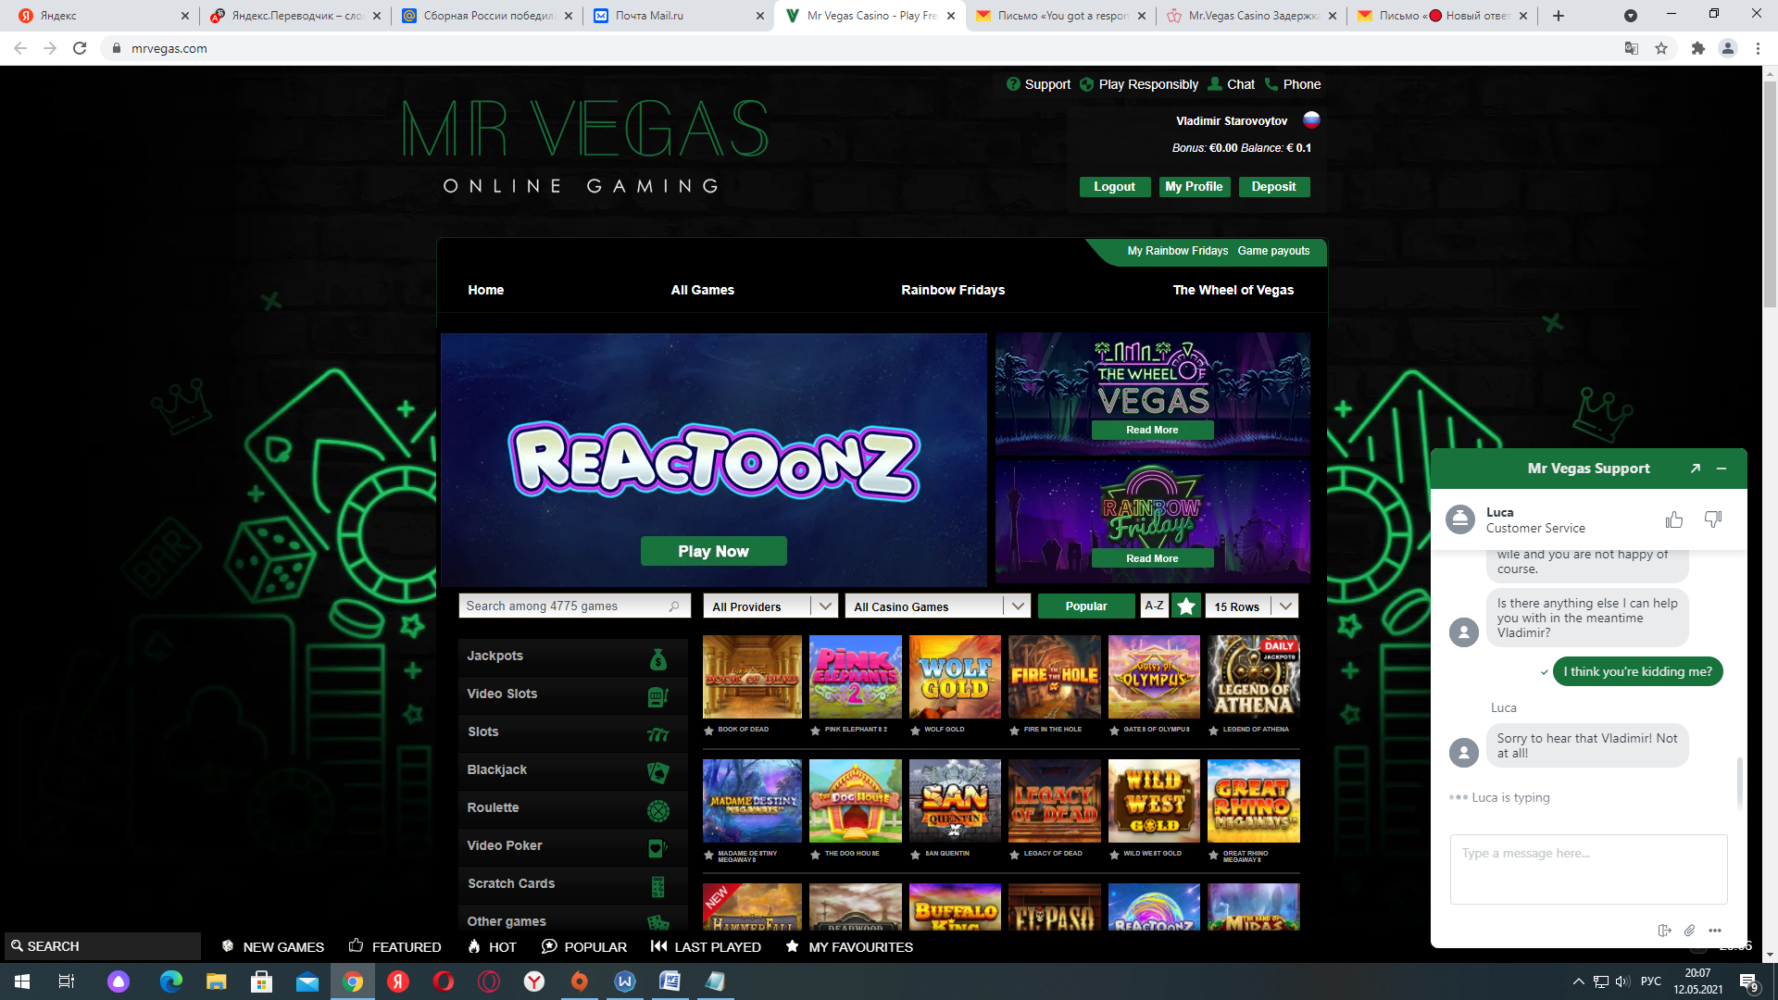Attach a file in support chat

[x=1690, y=930]
